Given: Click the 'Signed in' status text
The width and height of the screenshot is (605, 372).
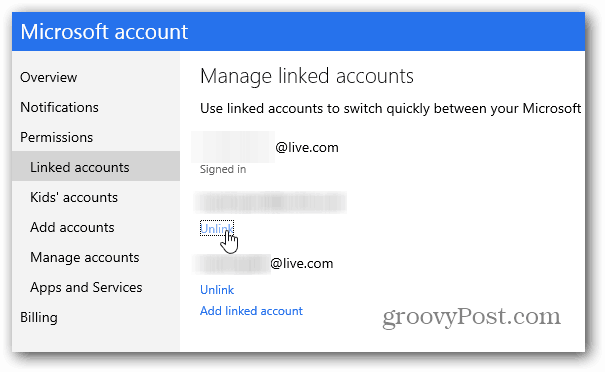Looking at the screenshot, I should point(223,169).
